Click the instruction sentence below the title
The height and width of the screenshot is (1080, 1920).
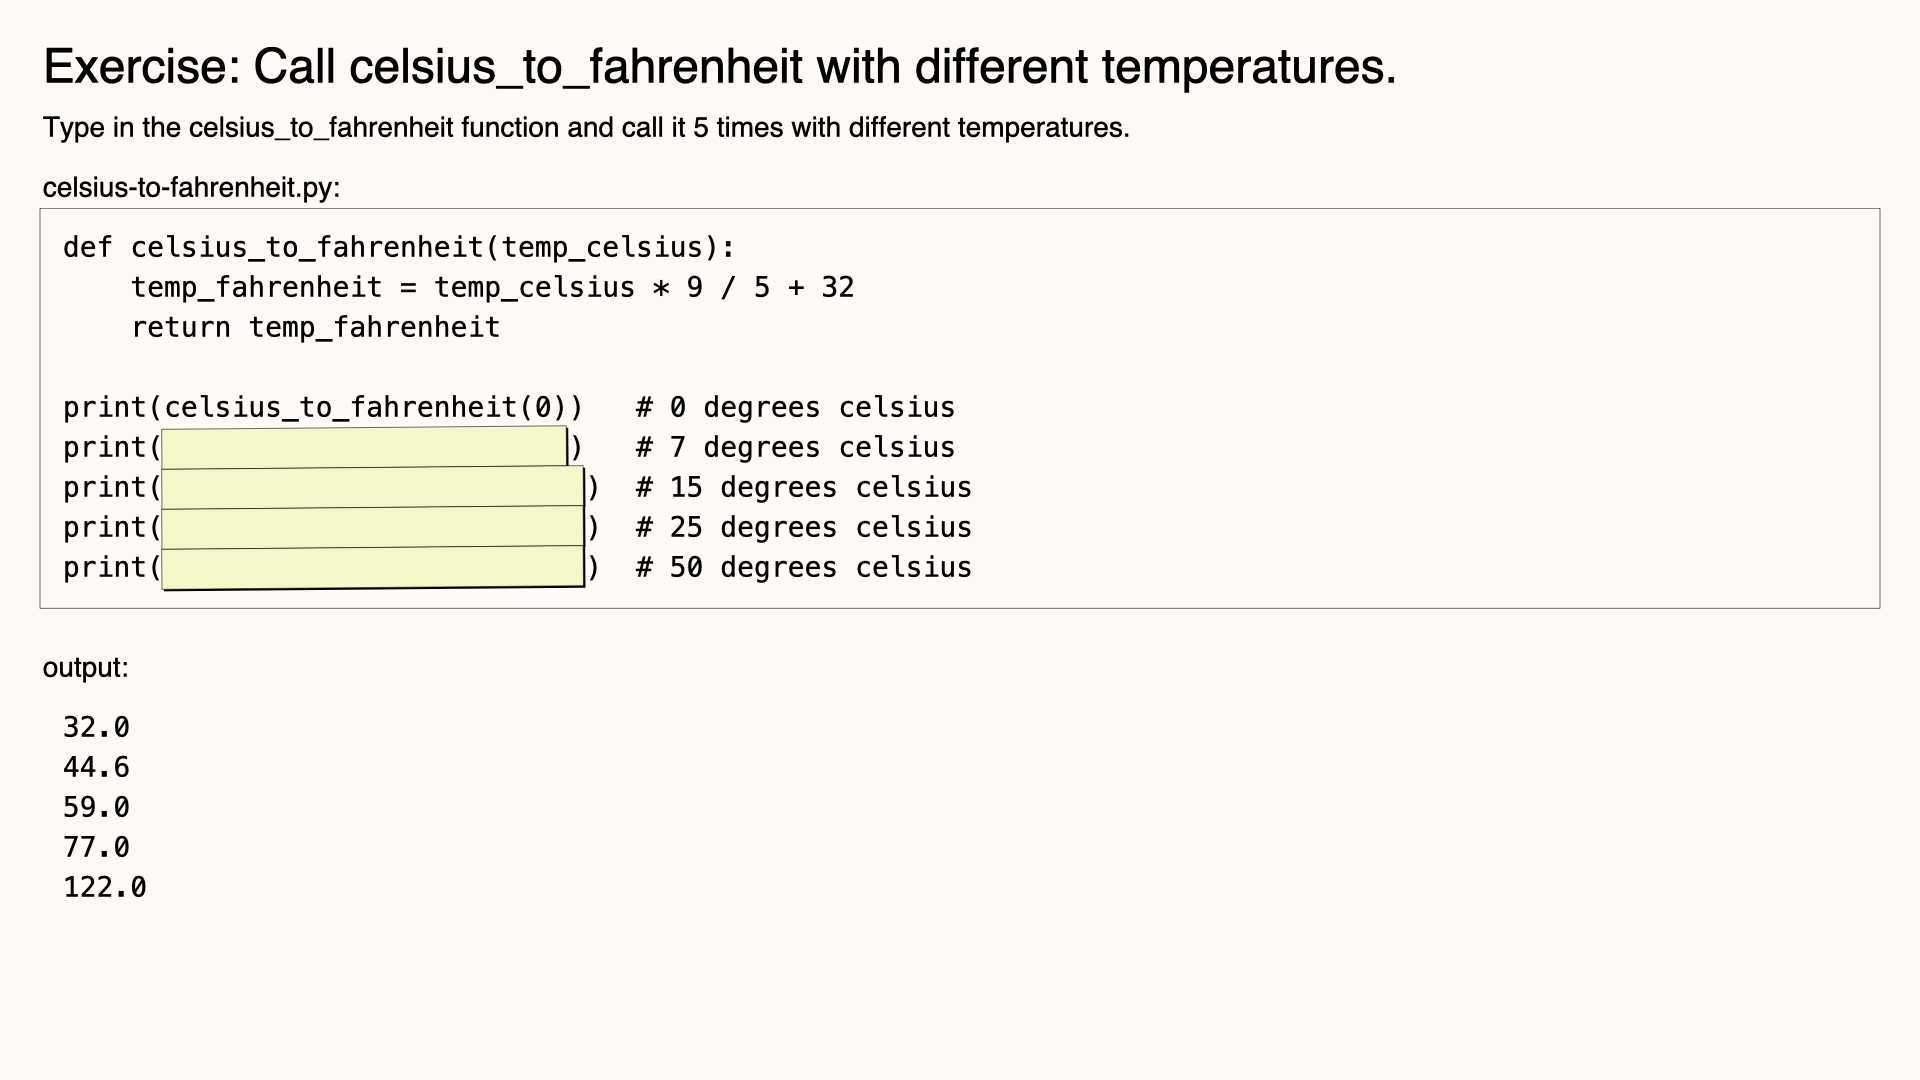point(586,128)
